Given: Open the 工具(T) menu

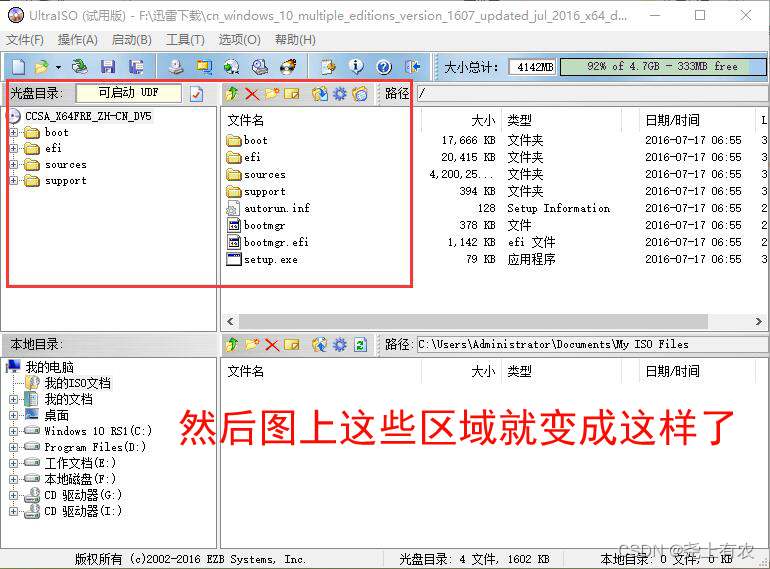Looking at the screenshot, I should click(x=185, y=40).
